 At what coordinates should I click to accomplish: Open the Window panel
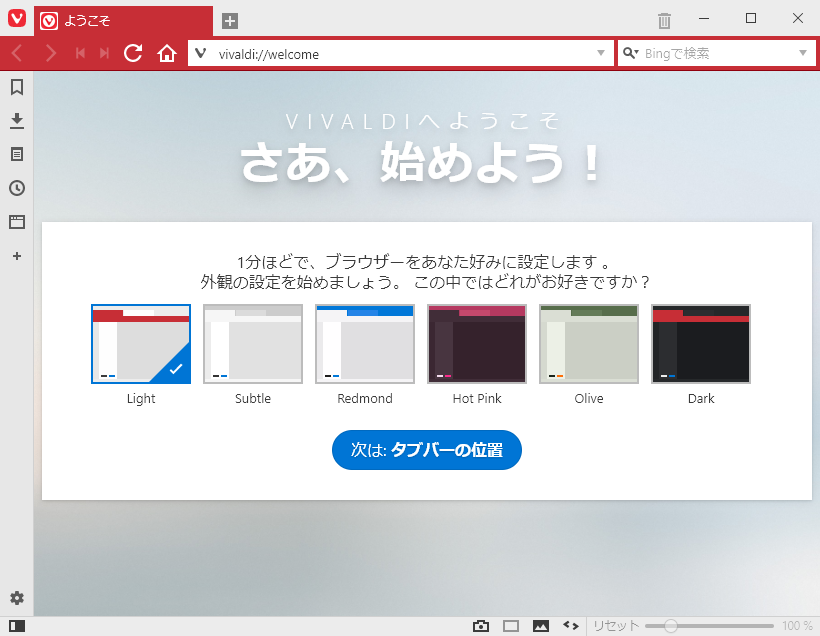[x=17, y=222]
